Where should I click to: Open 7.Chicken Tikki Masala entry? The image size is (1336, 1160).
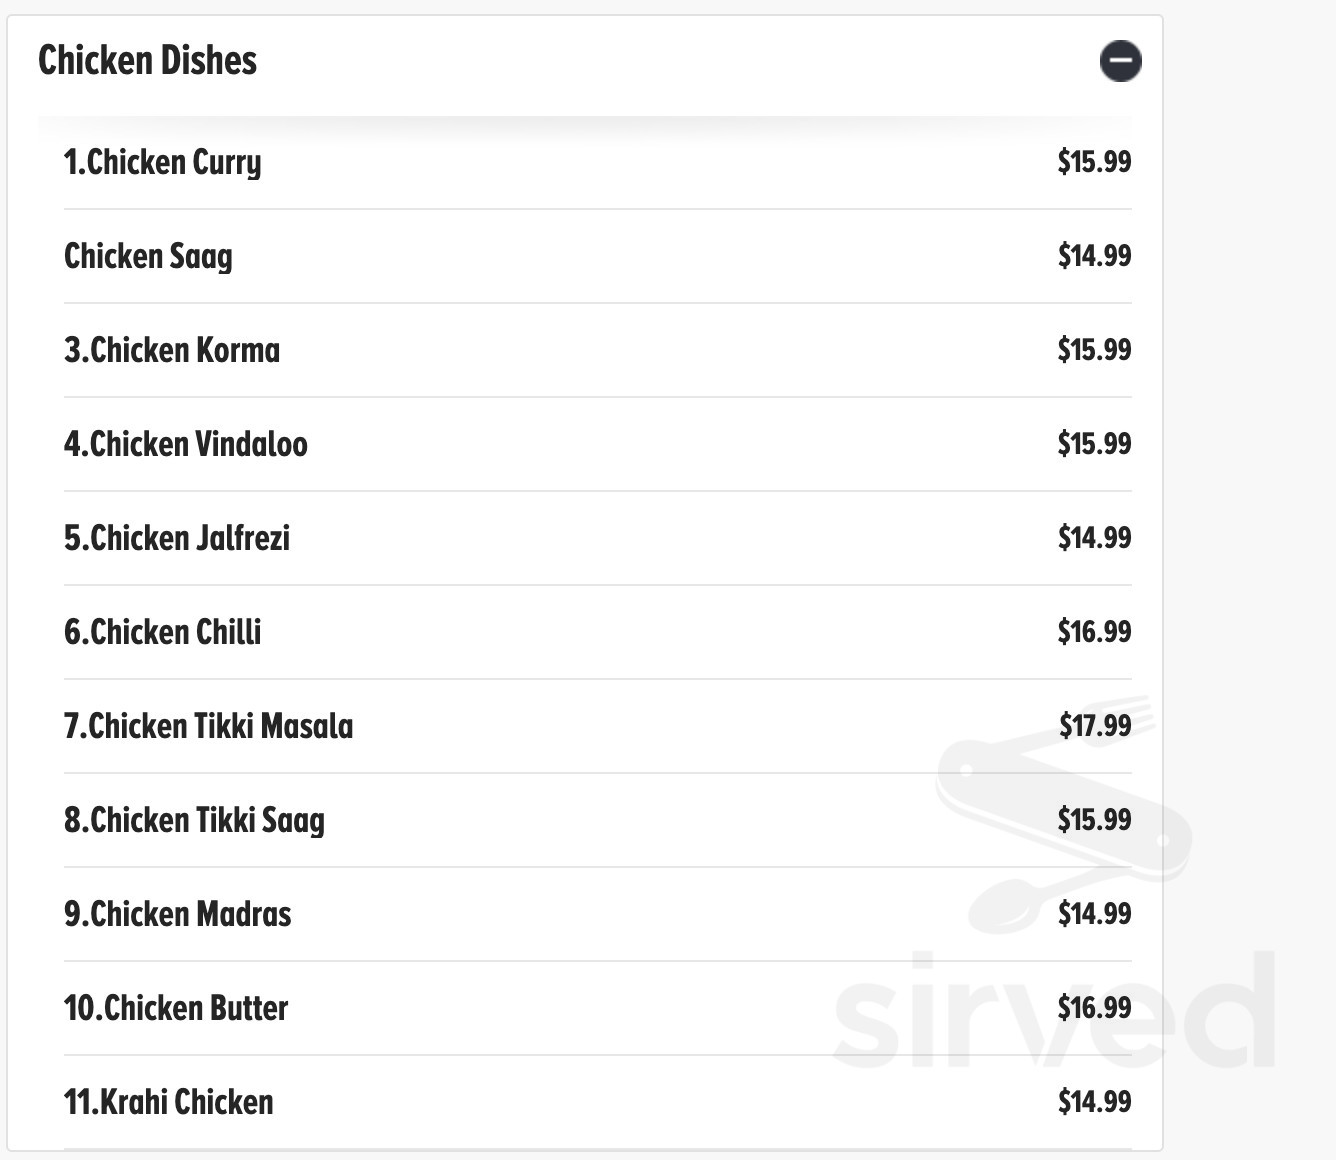(x=208, y=726)
